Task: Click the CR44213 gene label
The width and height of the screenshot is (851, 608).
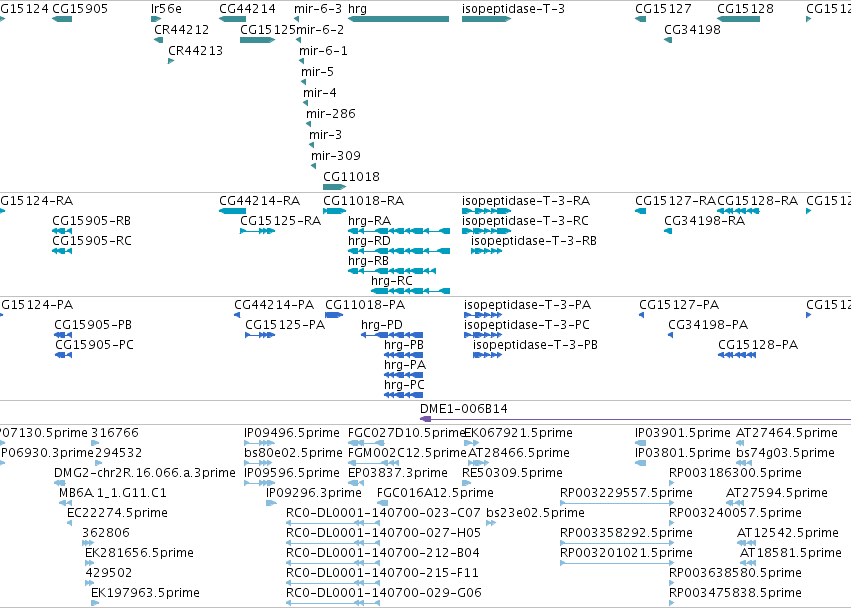Action: pos(195,50)
